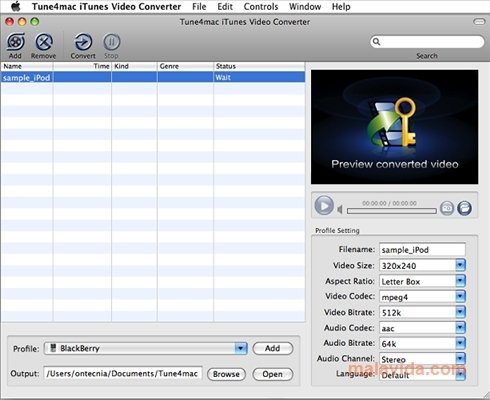Click the Add profile button
Viewport: 490px width, 400px height.
tap(273, 348)
